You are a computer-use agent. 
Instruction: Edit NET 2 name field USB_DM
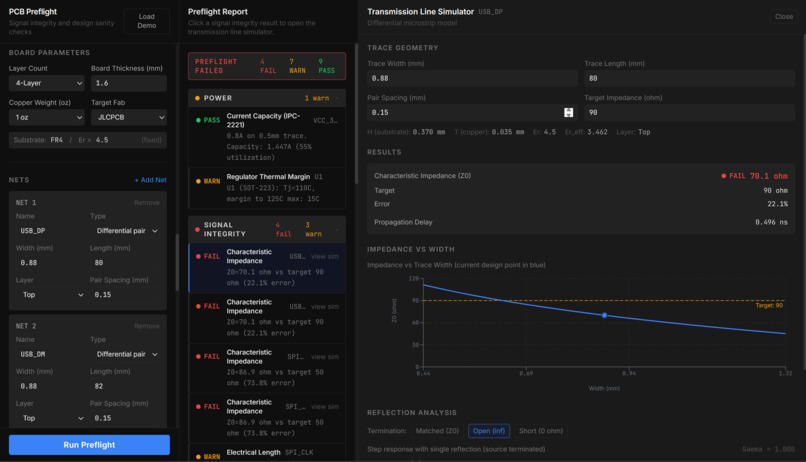click(50, 354)
